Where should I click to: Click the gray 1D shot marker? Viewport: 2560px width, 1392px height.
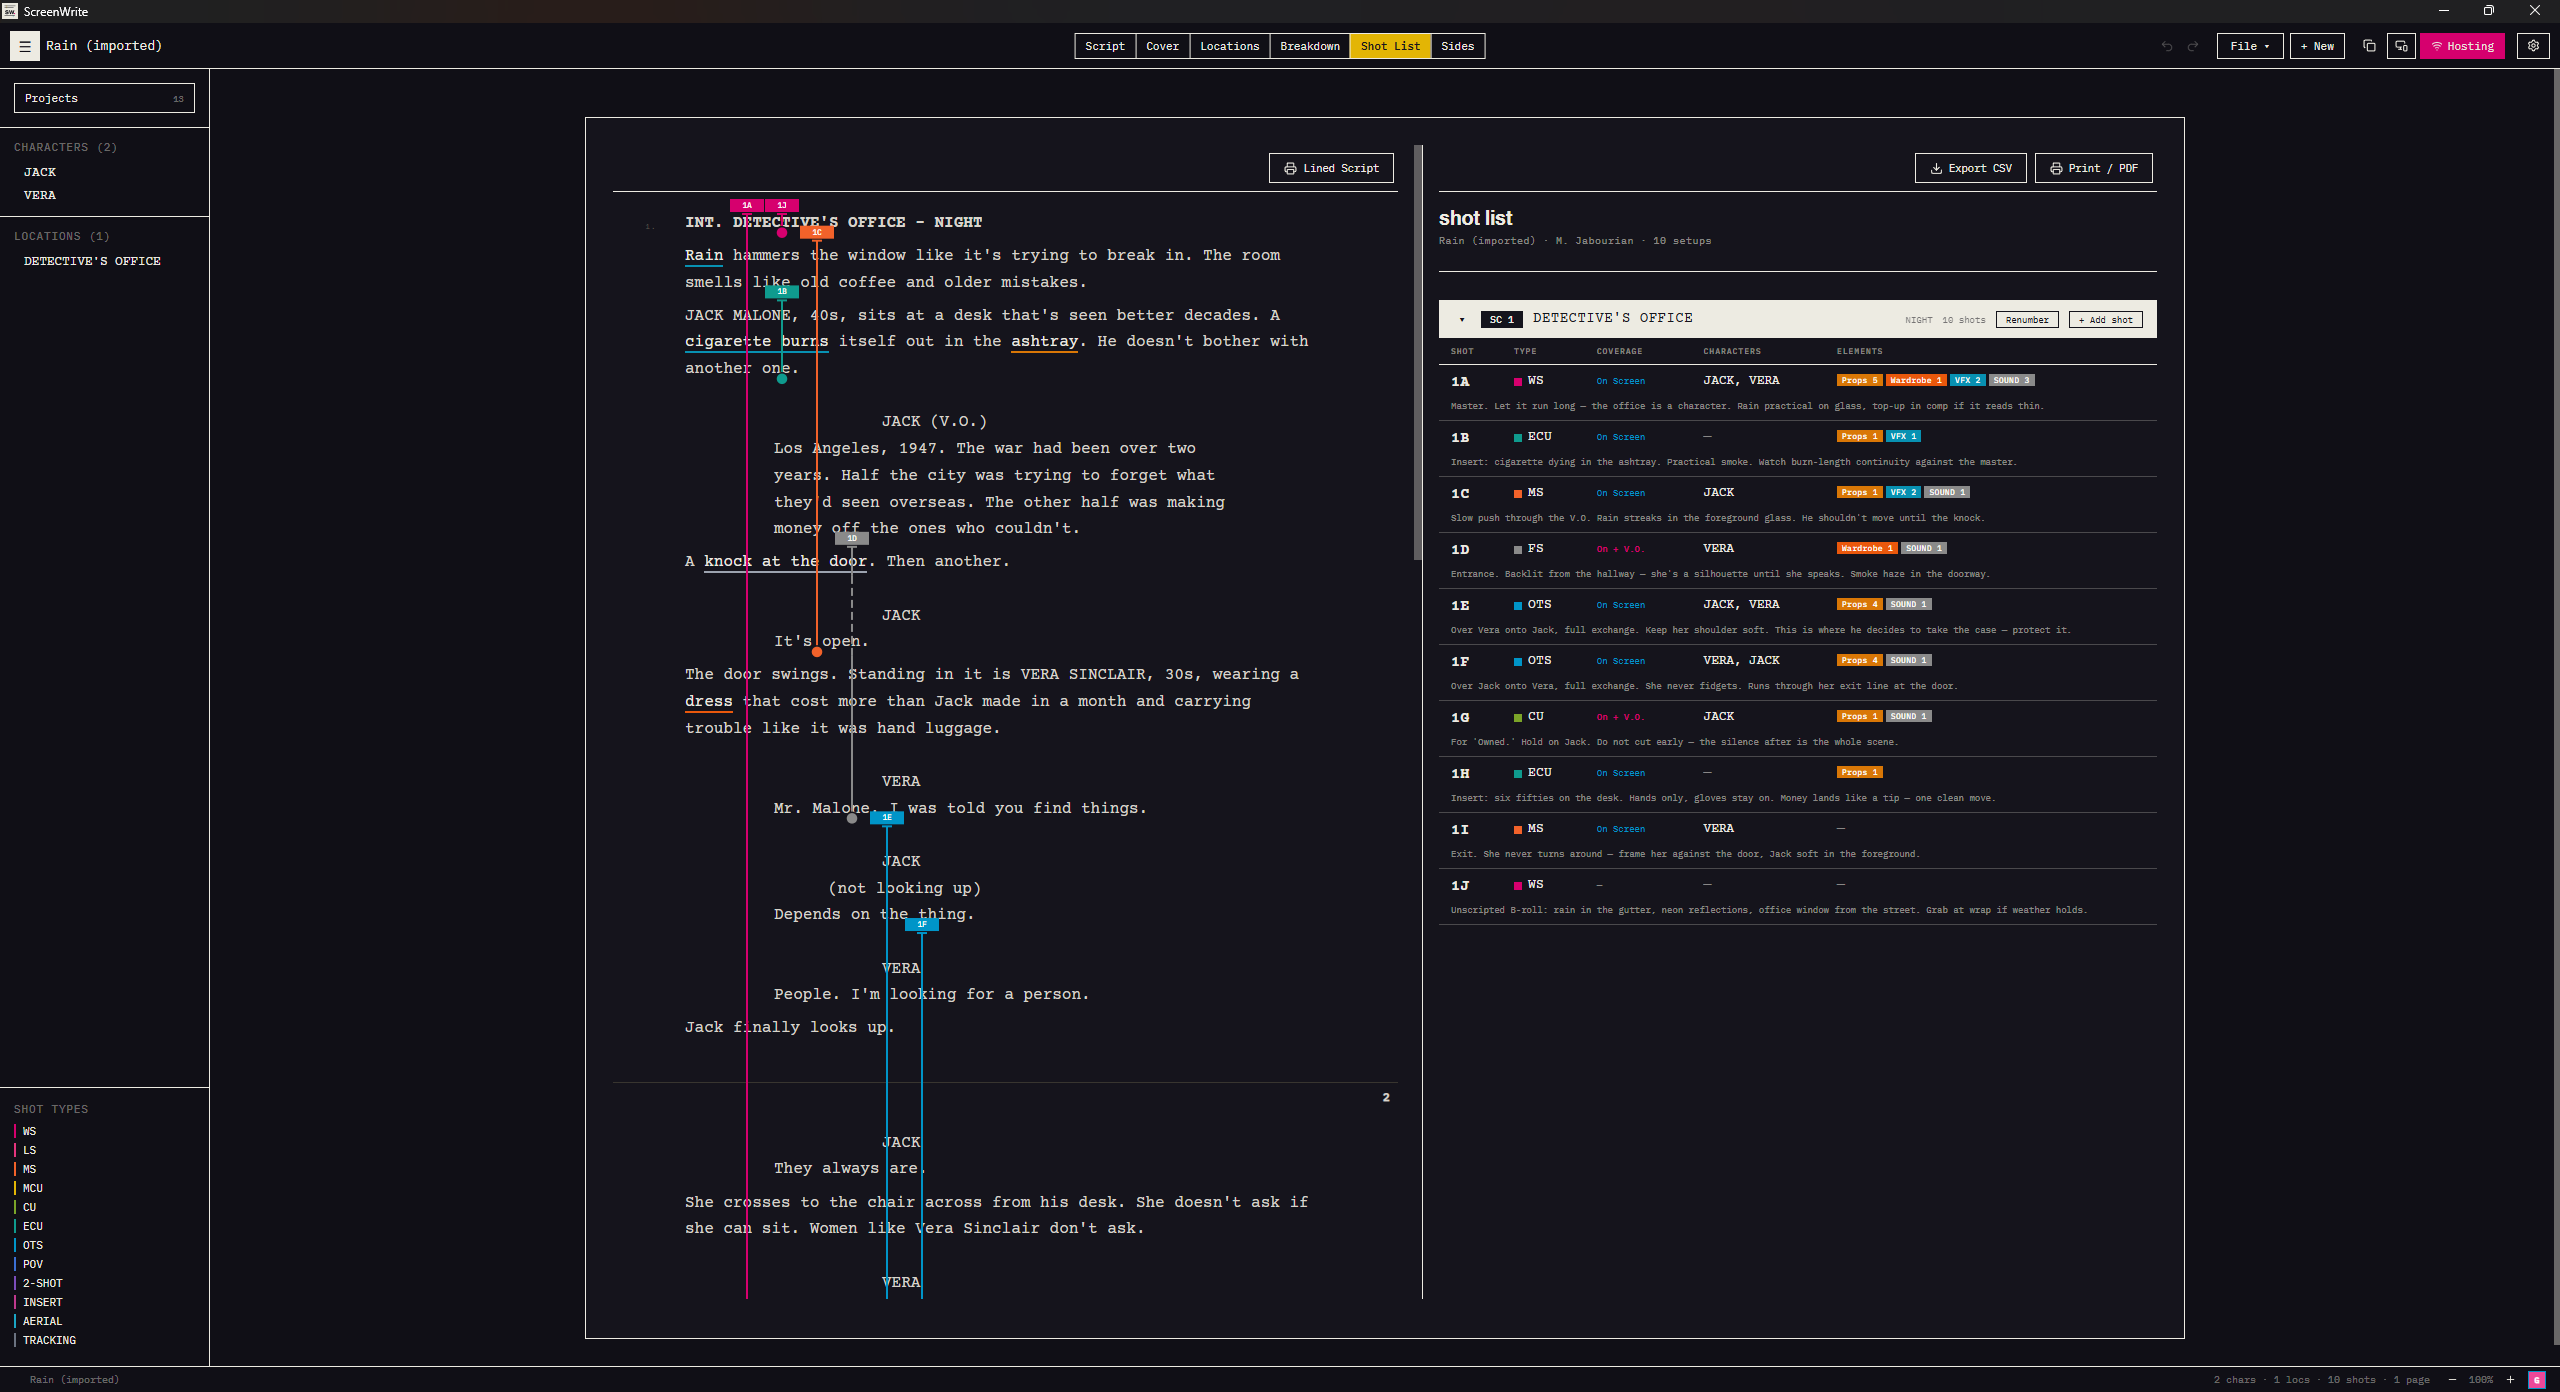pos(852,538)
